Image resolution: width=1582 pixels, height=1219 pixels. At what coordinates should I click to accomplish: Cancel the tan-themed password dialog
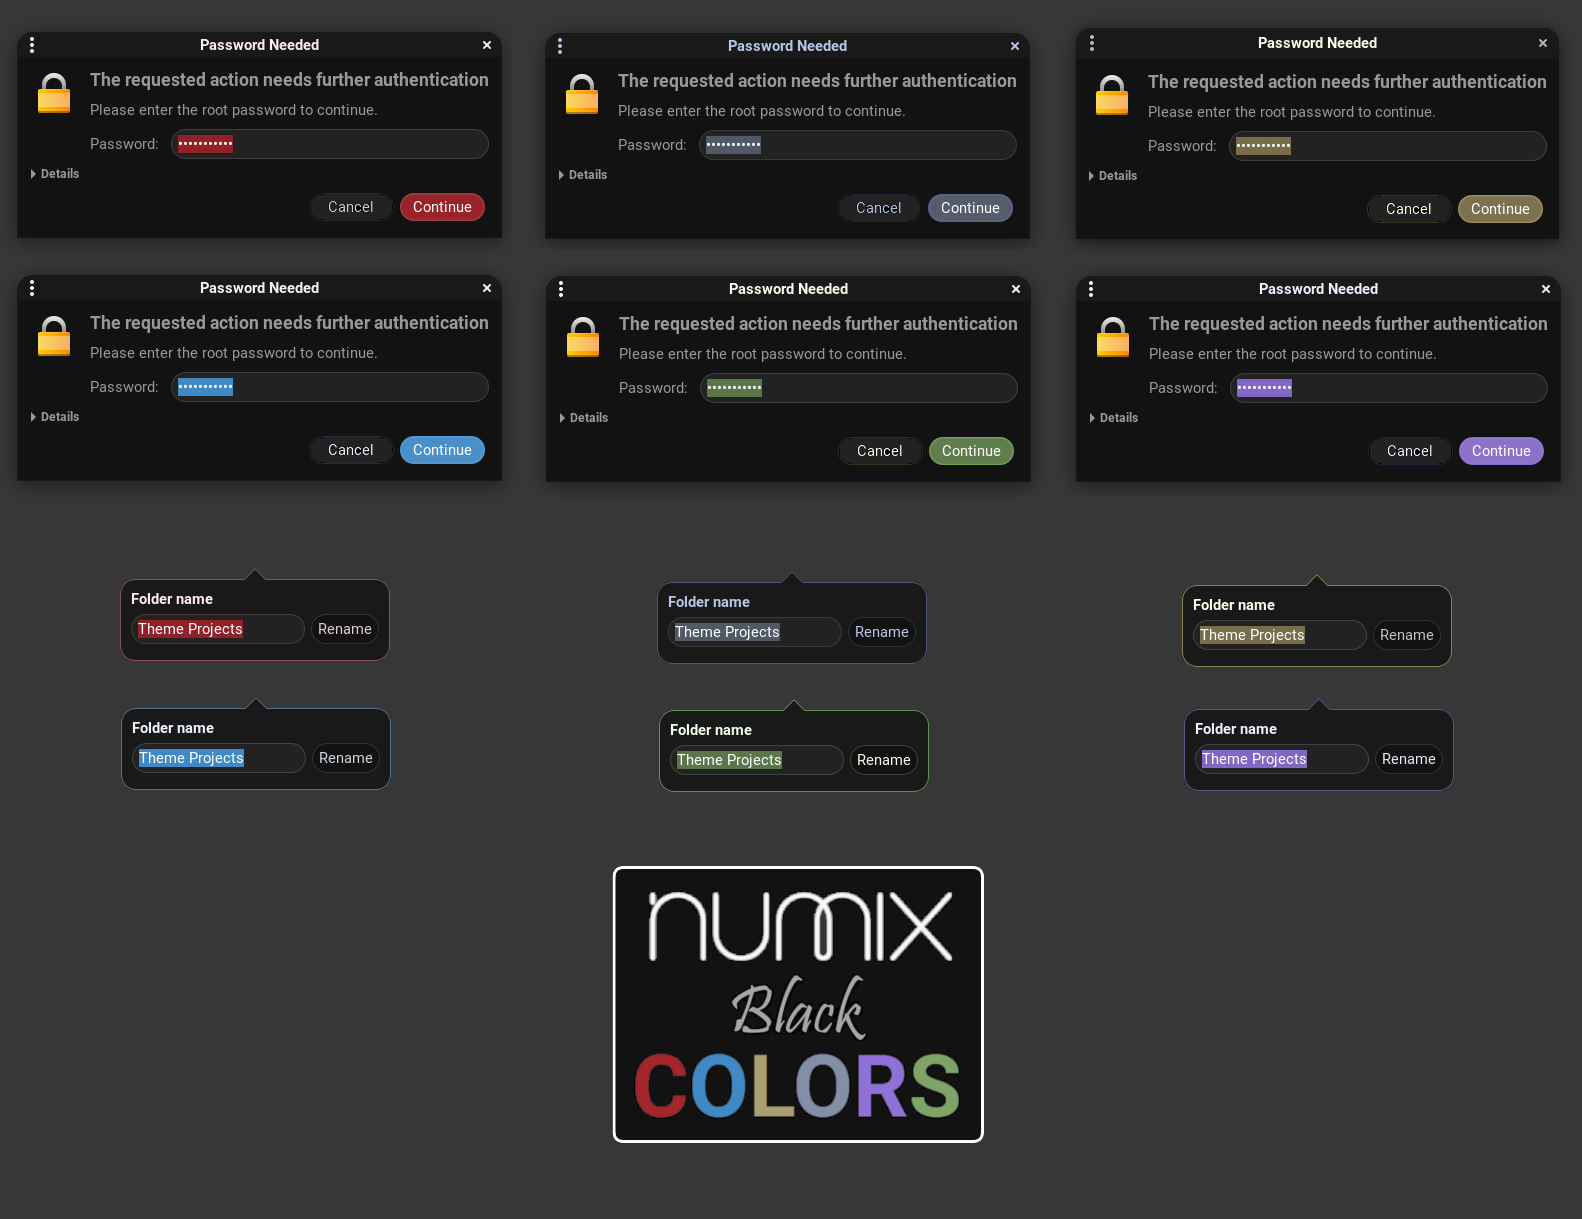coord(1409,209)
